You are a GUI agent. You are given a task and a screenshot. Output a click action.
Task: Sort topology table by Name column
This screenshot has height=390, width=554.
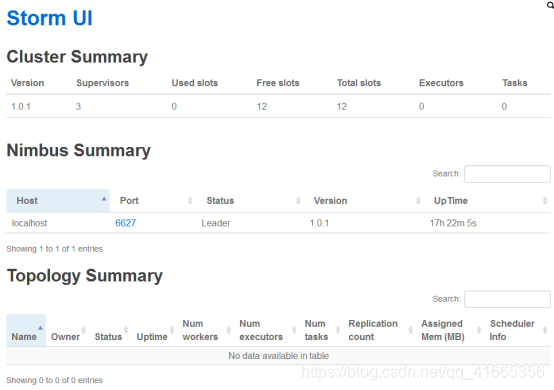coord(26,330)
